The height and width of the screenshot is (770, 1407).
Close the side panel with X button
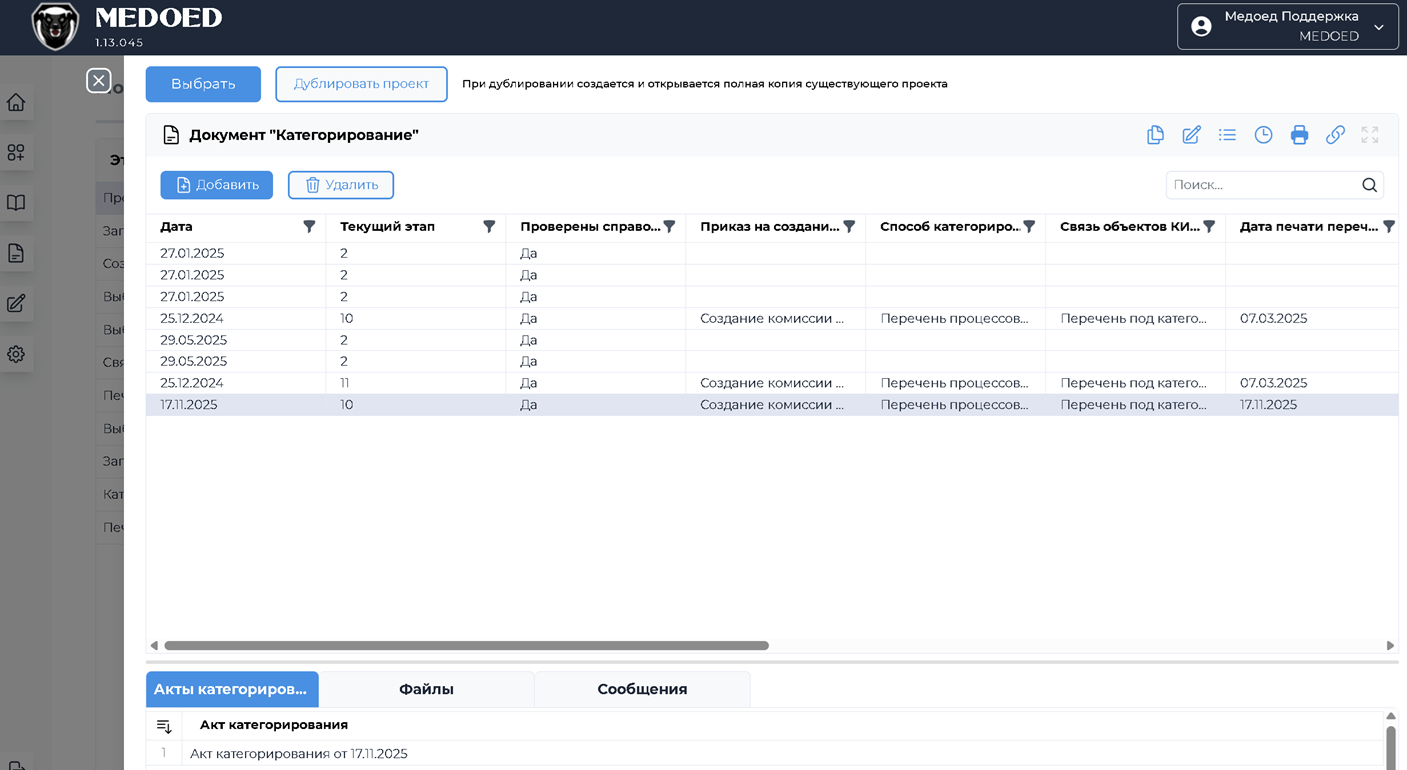[x=98, y=81]
